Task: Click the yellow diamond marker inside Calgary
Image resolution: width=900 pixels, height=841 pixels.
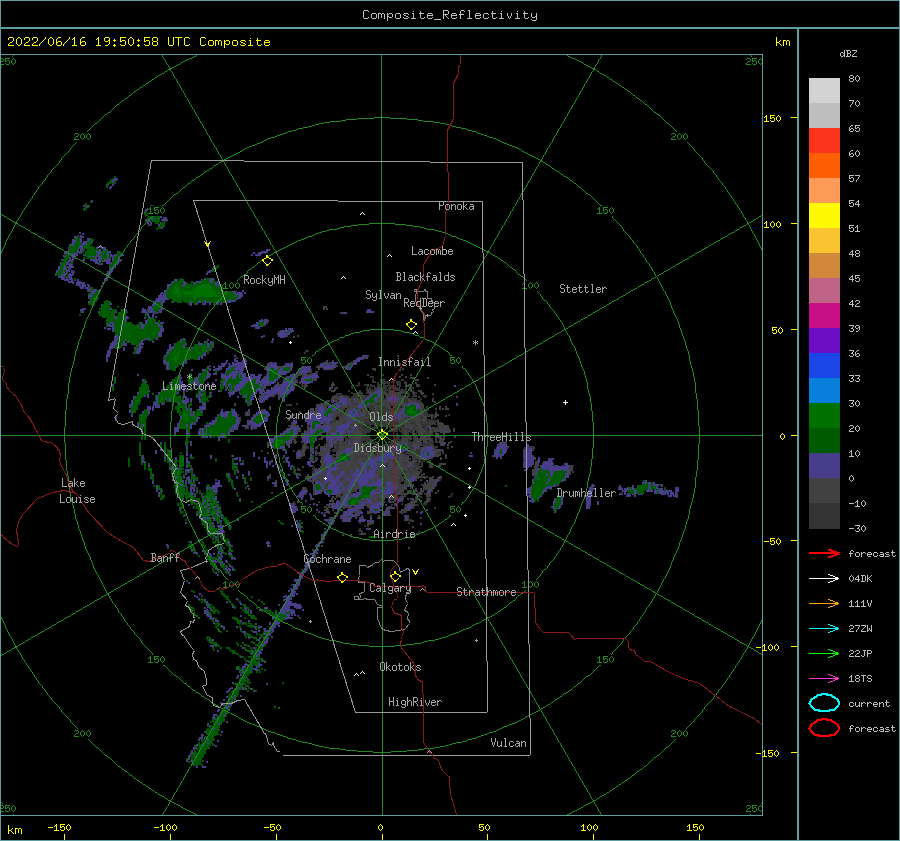Action: tap(395, 576)
